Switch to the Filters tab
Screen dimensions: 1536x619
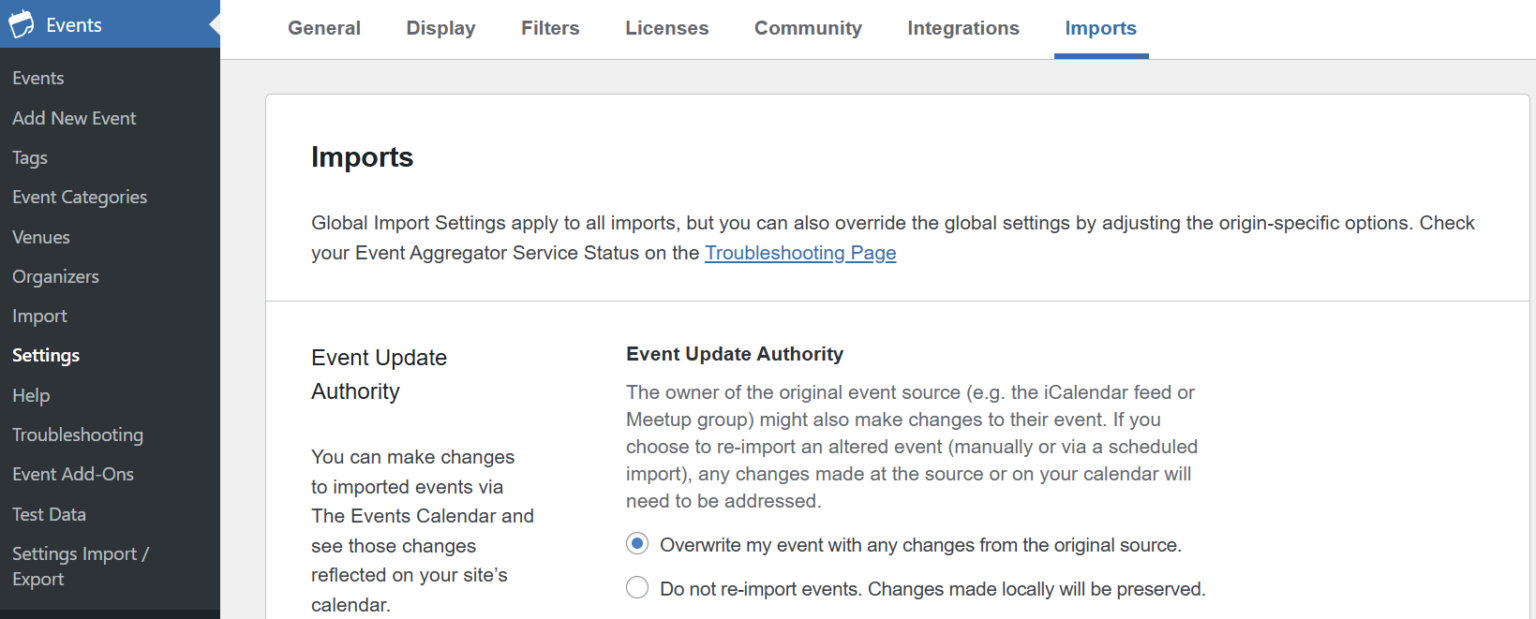[x=549, y=28]
